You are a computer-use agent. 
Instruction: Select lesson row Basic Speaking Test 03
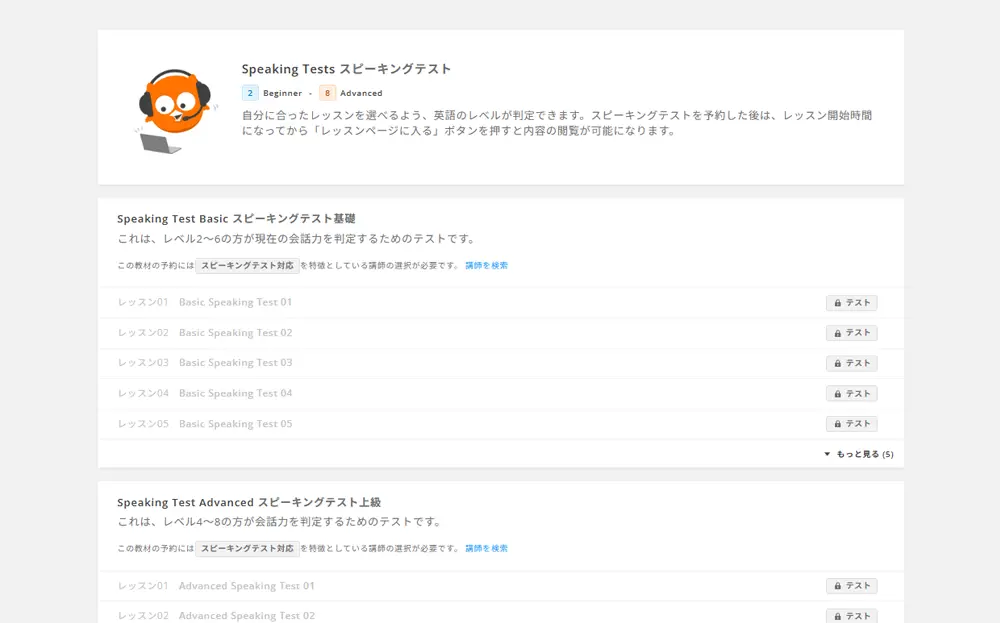(x=235, y=363)
